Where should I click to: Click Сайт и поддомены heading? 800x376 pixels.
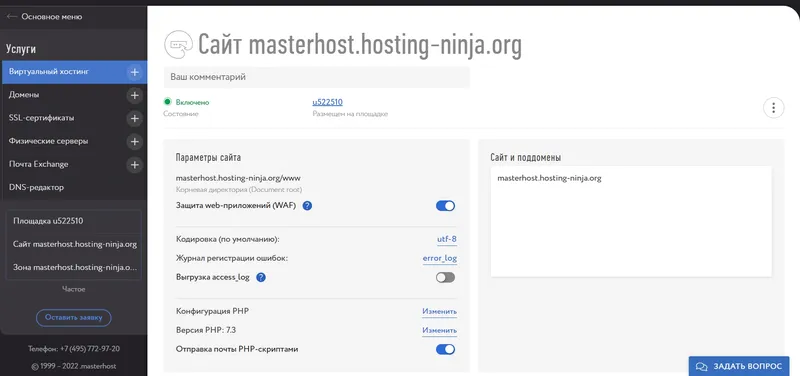pos(526,157)
